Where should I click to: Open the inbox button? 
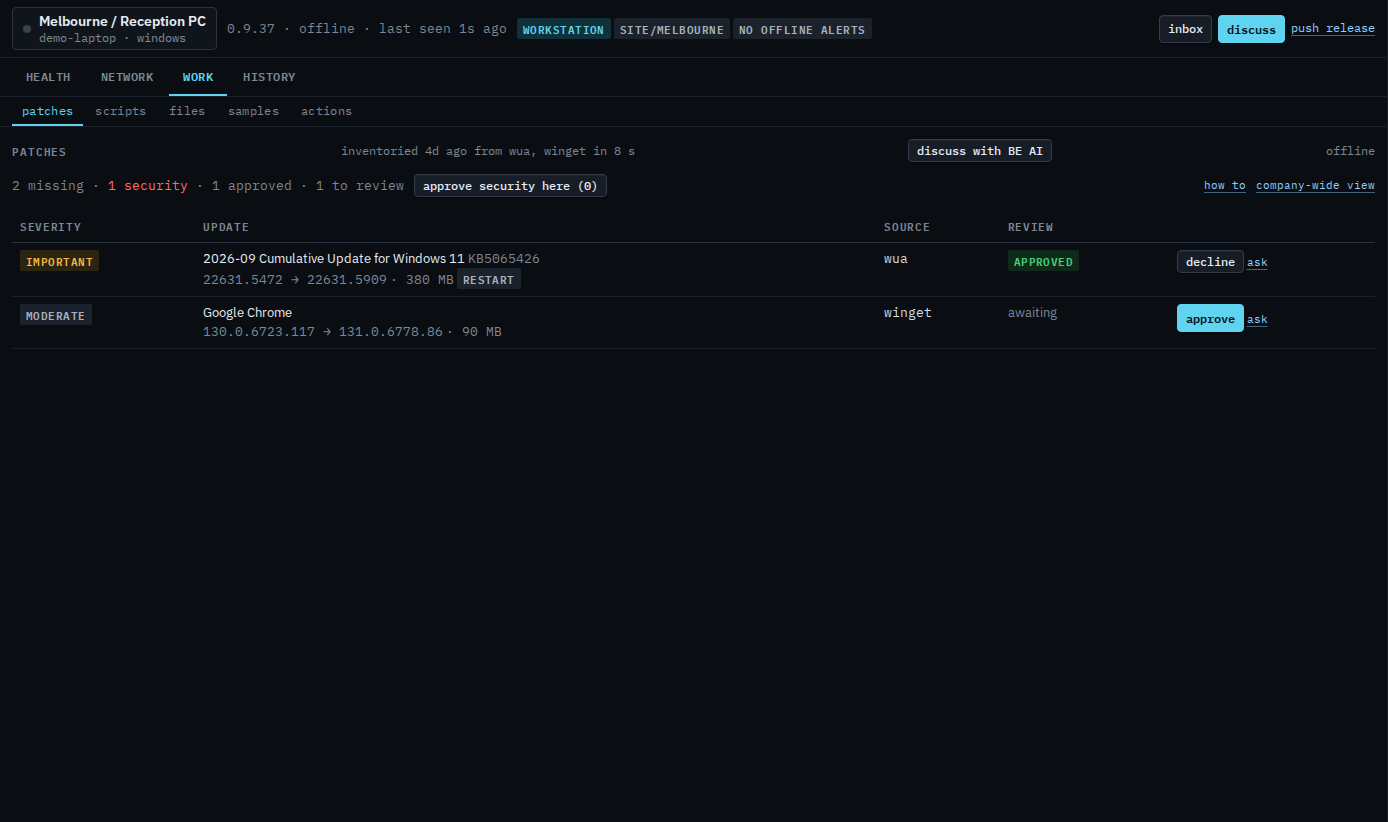(x=1185, y=29)
